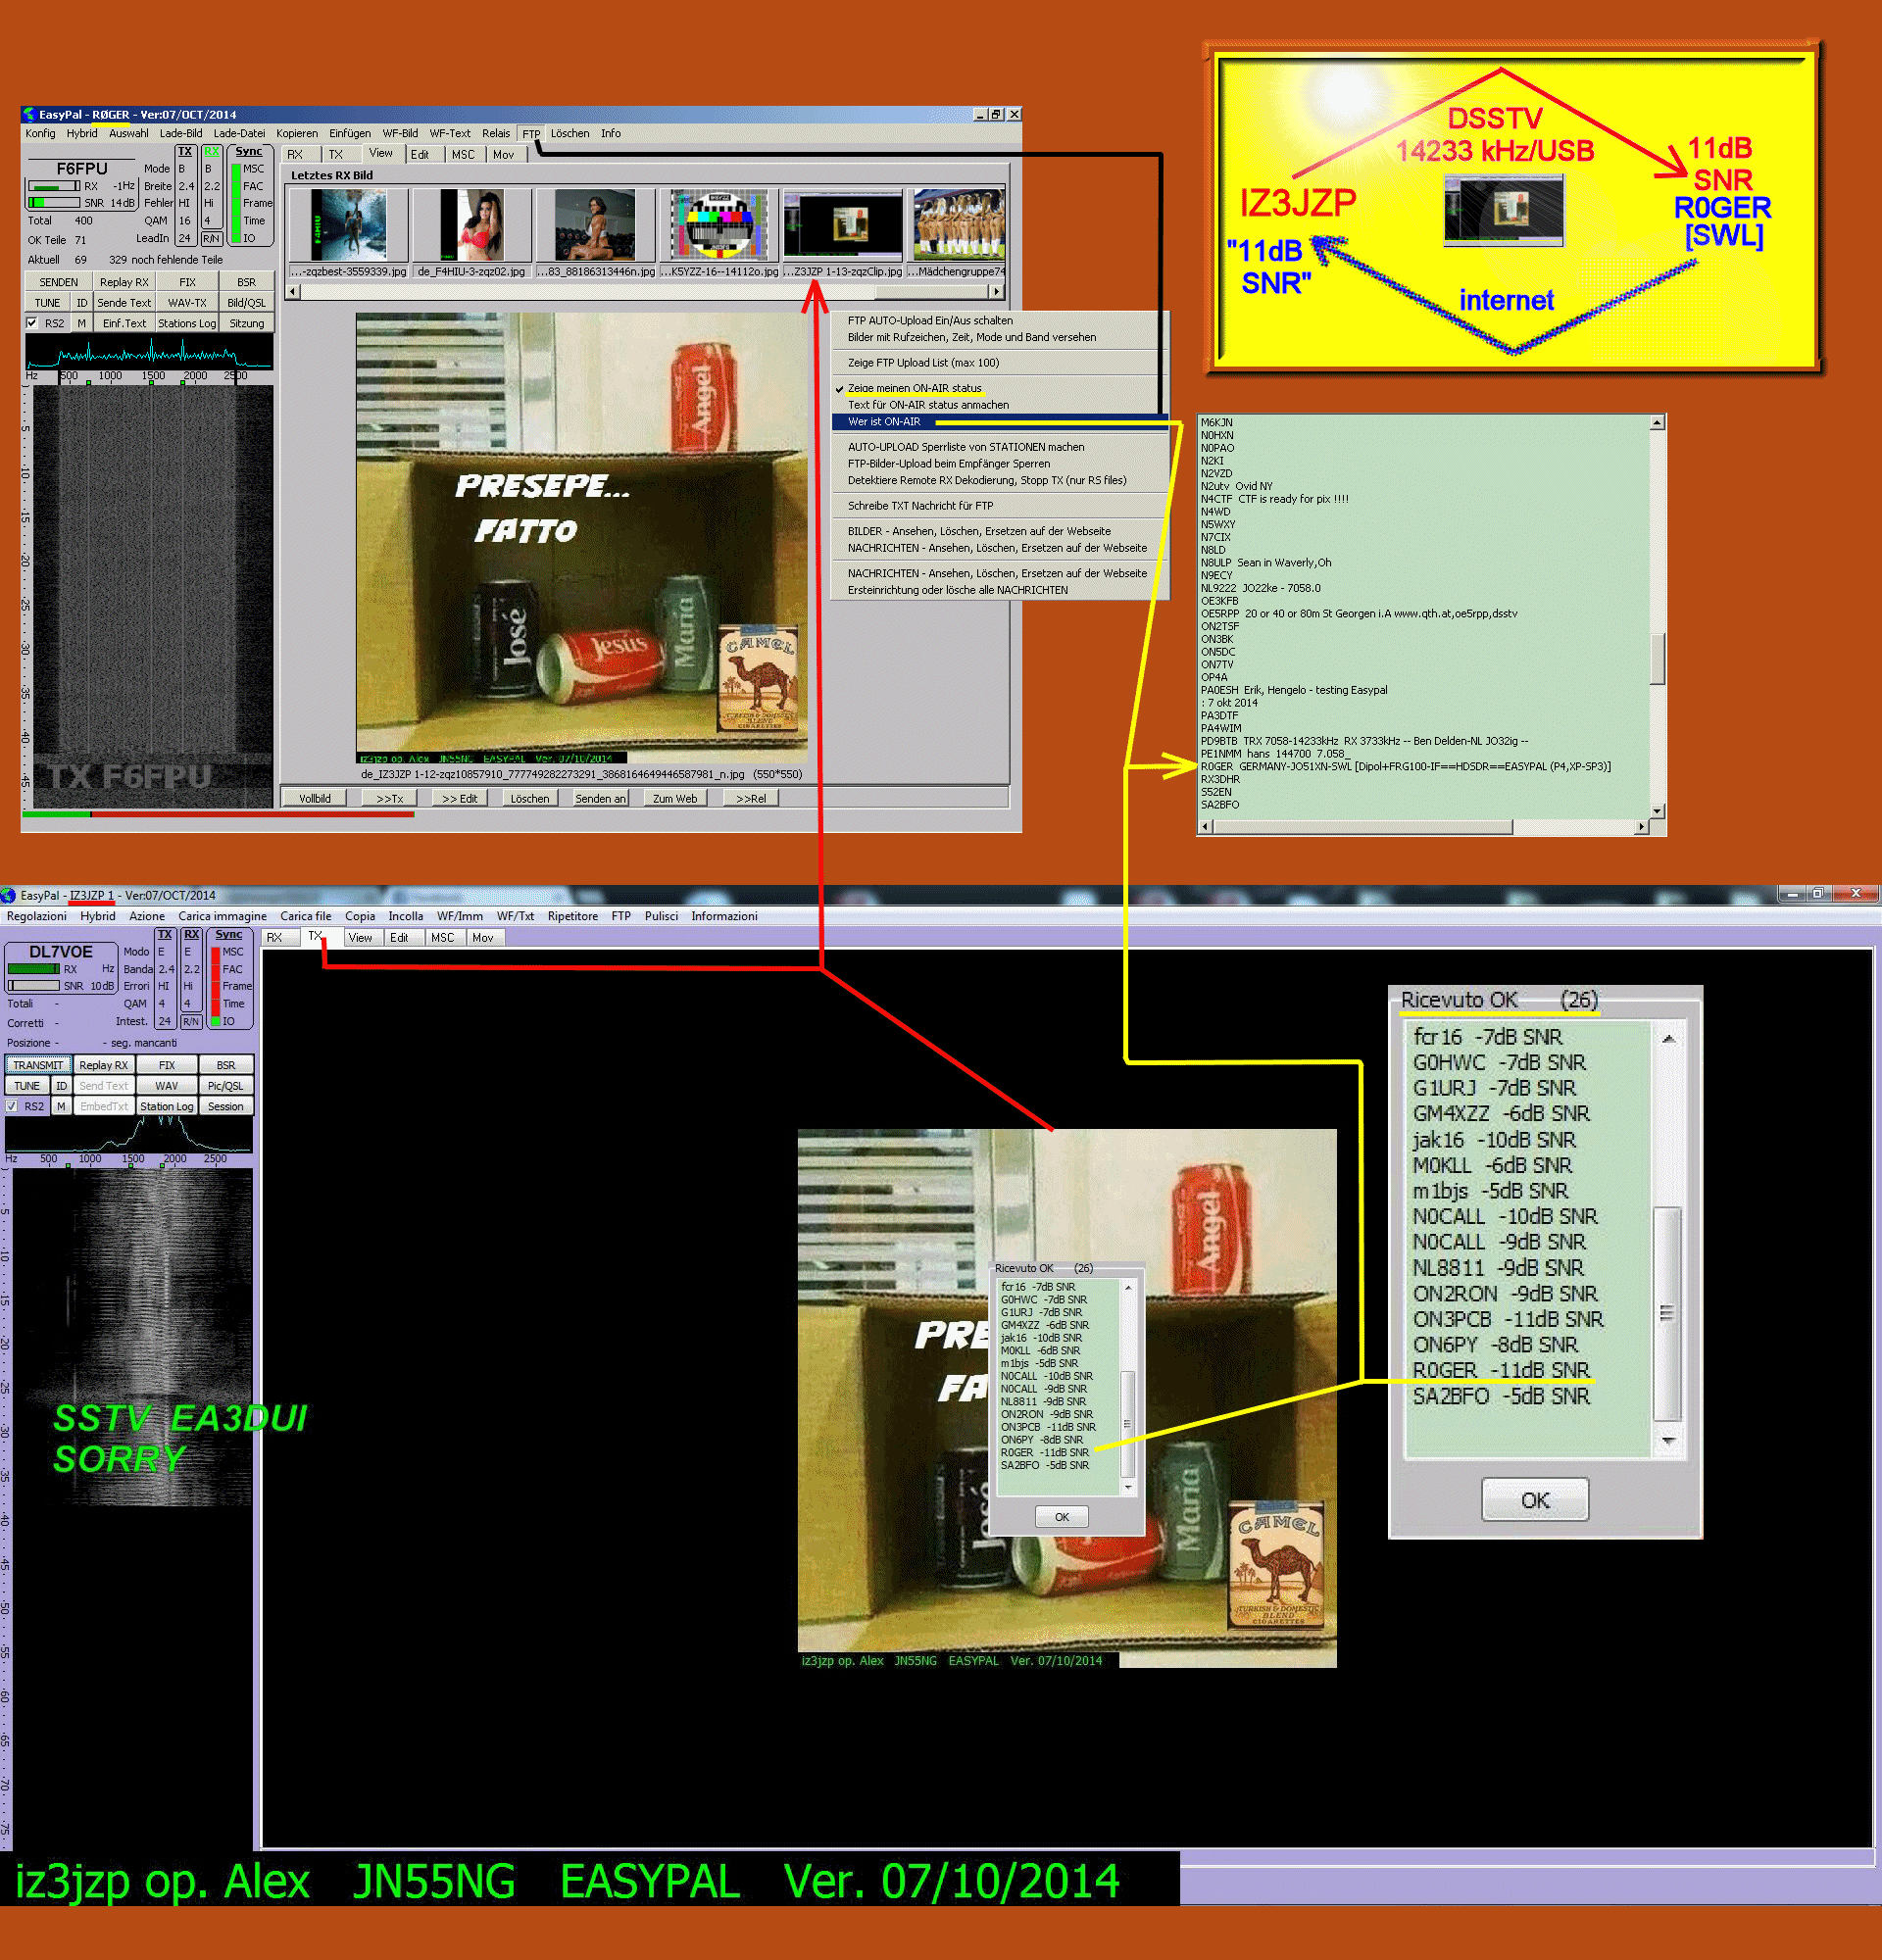Toggle RS2 checkbox in upper RØGER window

[x=32, y=323]
